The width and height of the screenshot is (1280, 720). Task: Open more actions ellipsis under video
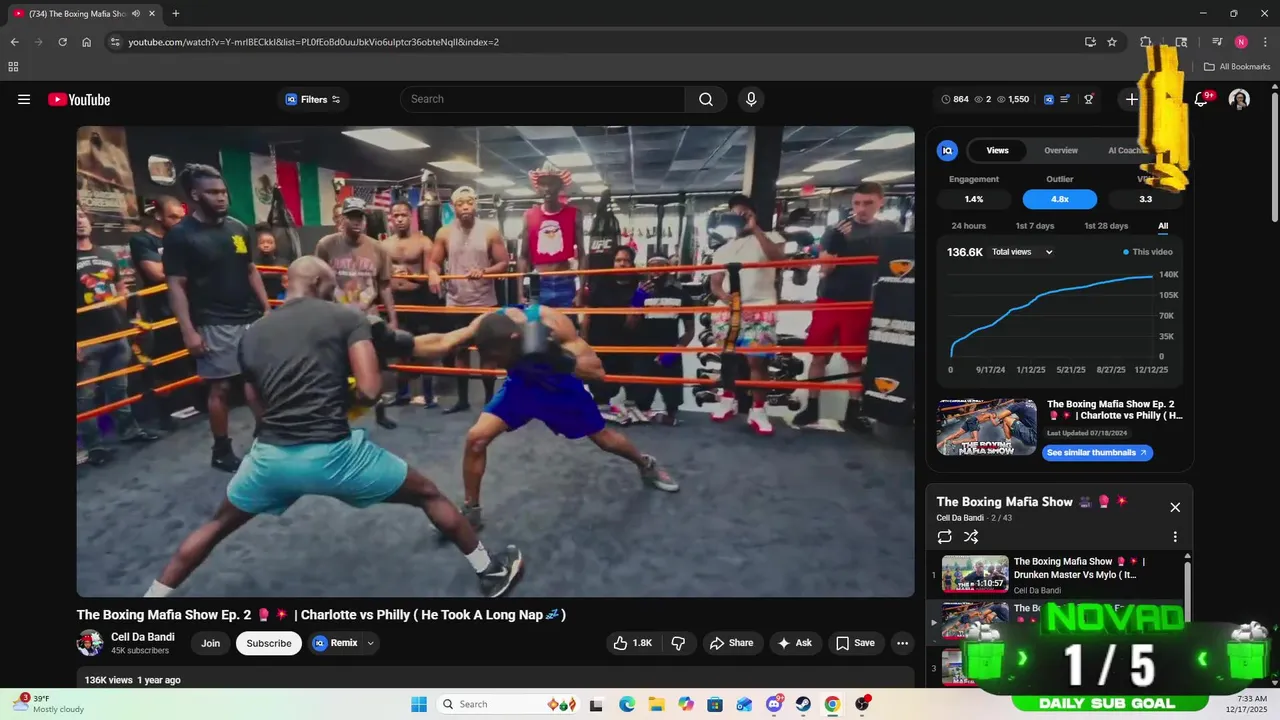903,643
